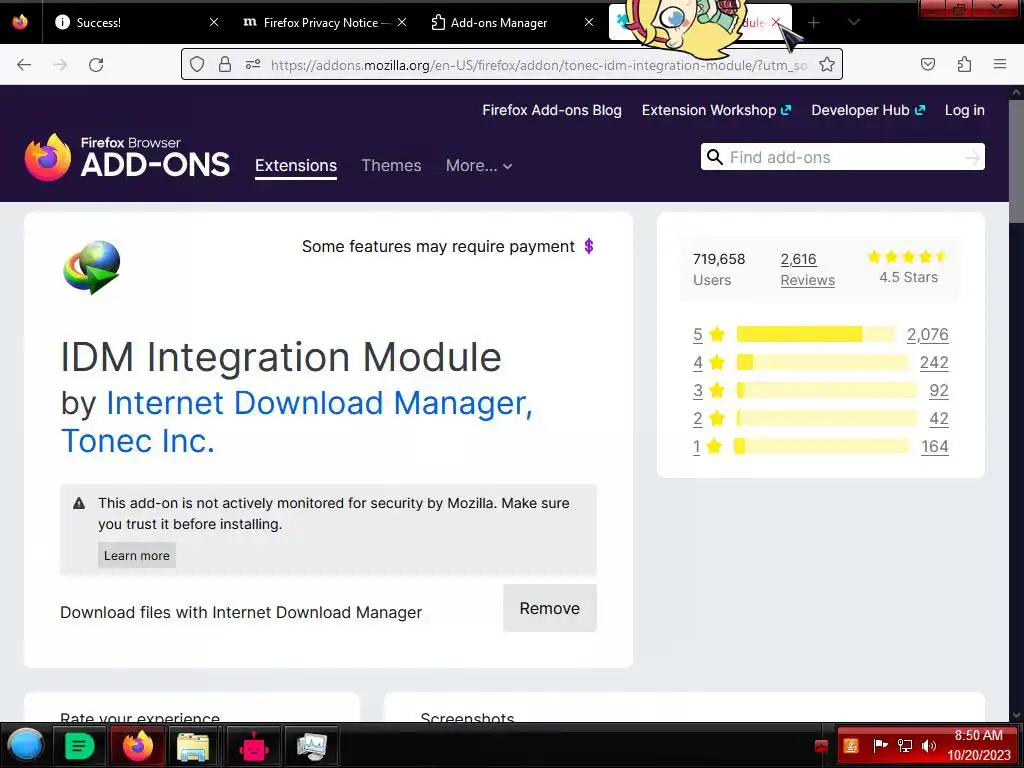List all tabs with the chevron

(x=853, y=22)
